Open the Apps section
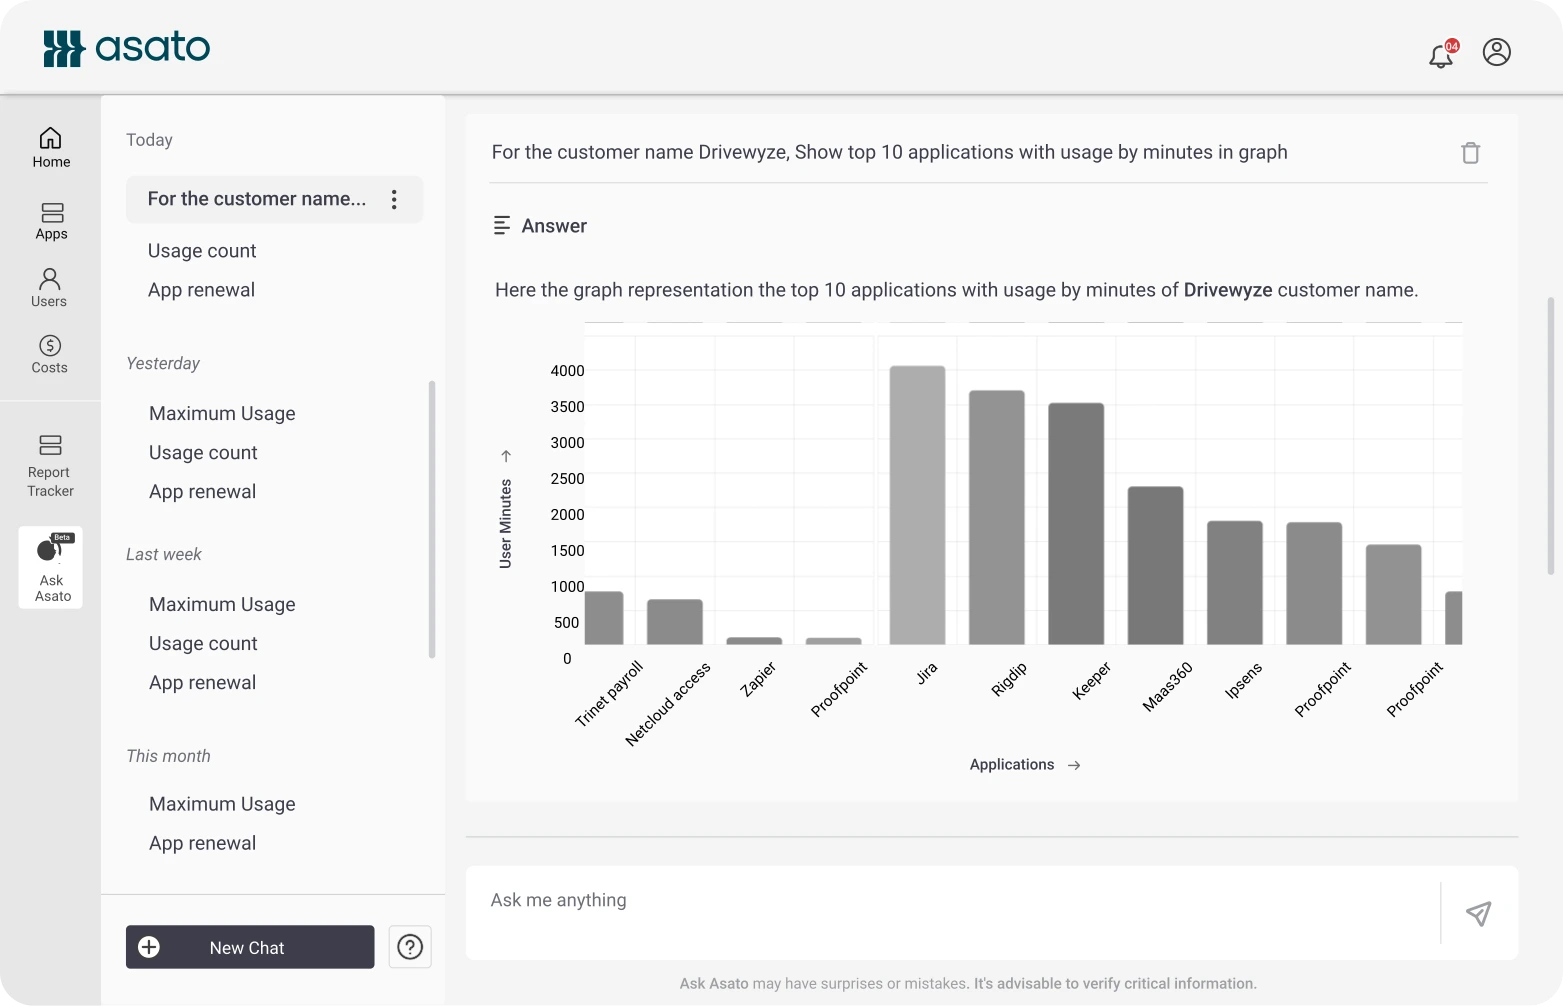Image resolution: width=1563 pixels, height=1006 pixels. tap(51, 221)
